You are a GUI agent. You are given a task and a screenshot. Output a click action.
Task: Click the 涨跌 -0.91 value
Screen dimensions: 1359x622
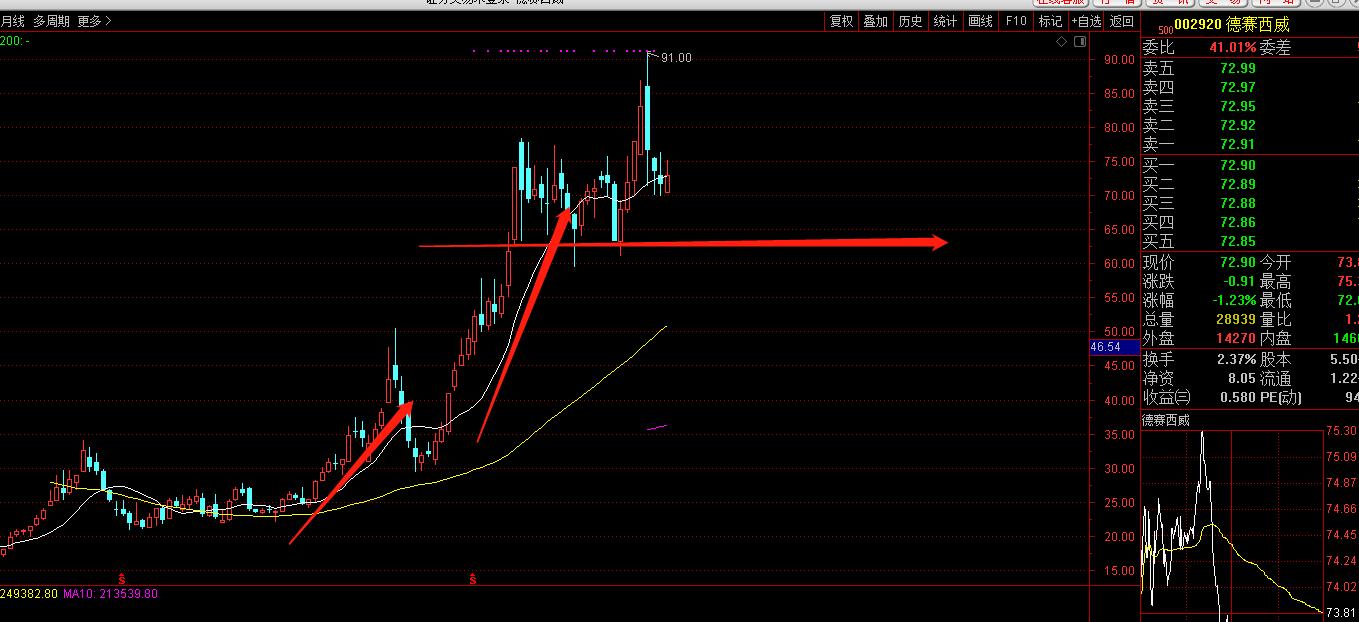coord(1238,281)
